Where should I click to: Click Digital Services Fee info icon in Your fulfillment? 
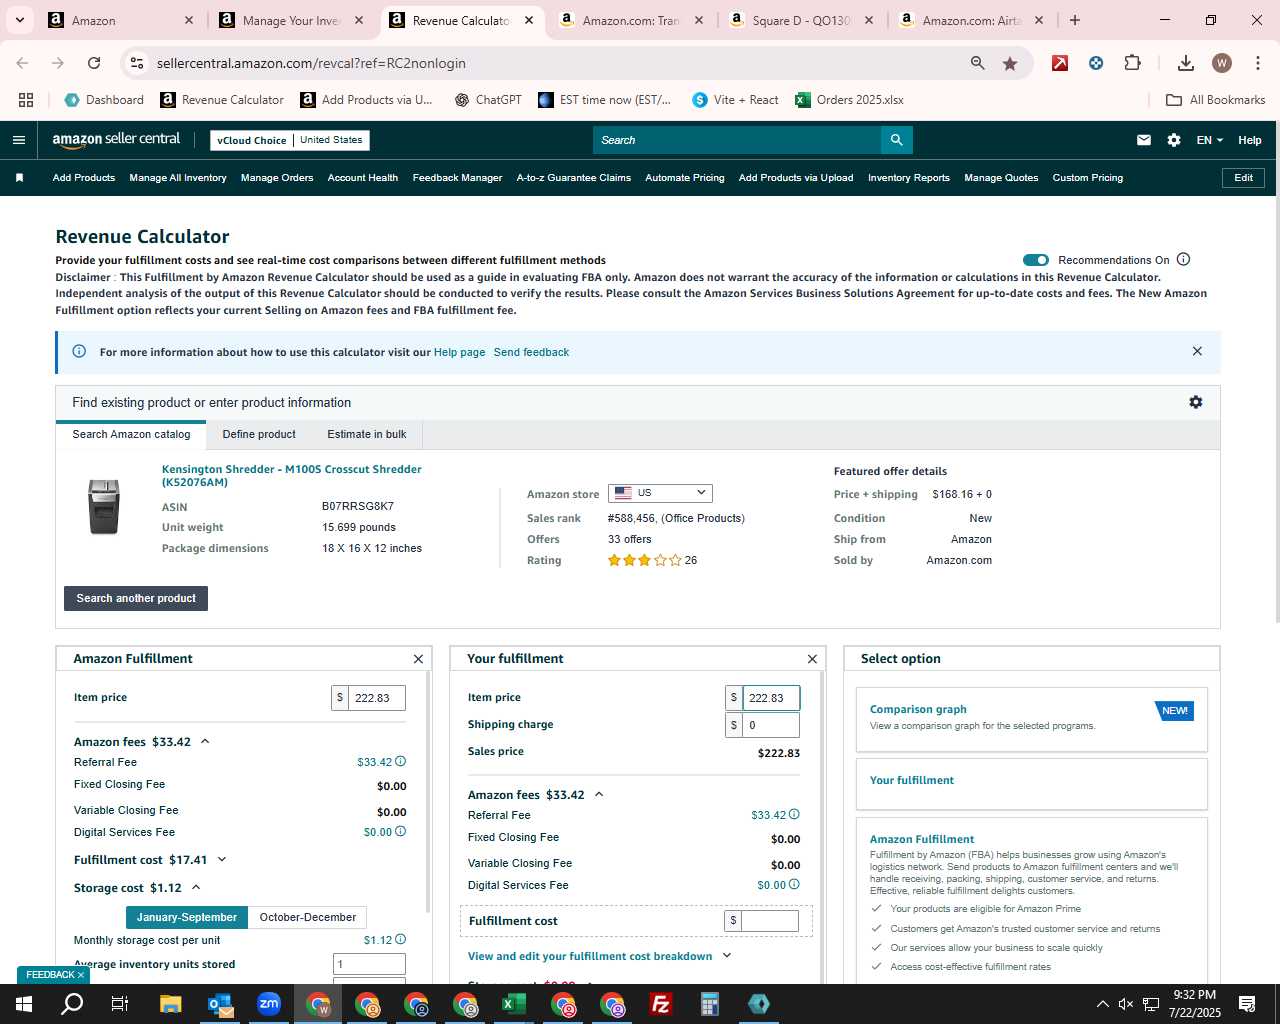click(795, 885)
